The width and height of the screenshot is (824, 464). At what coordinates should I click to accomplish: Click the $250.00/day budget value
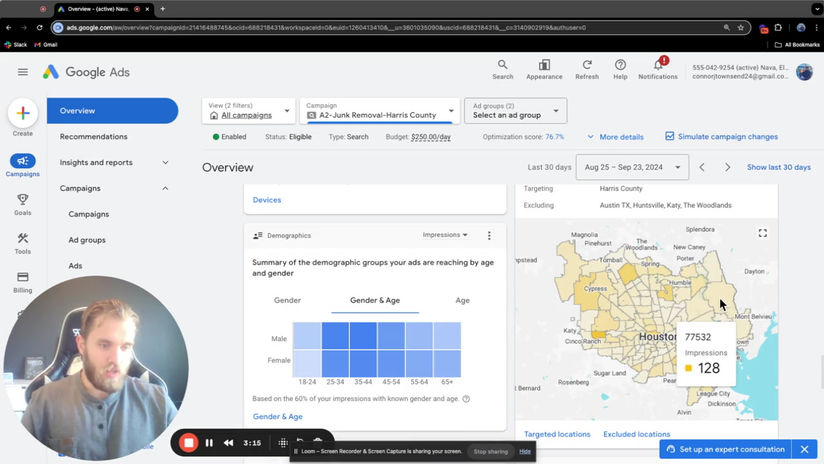(x=431, y=137)
